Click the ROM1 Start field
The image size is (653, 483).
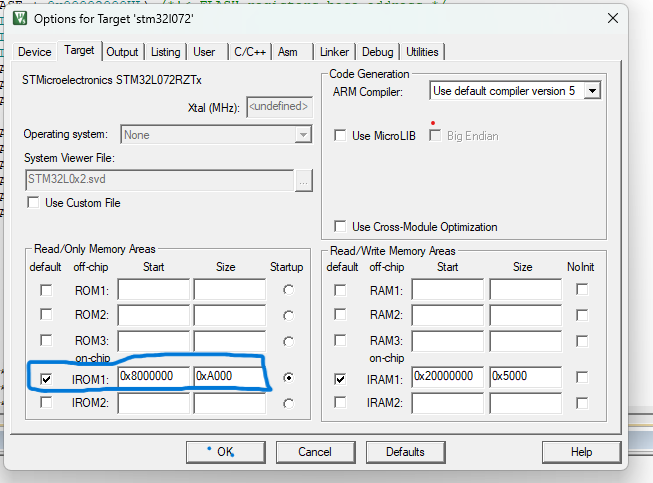(x=154, y=289)
